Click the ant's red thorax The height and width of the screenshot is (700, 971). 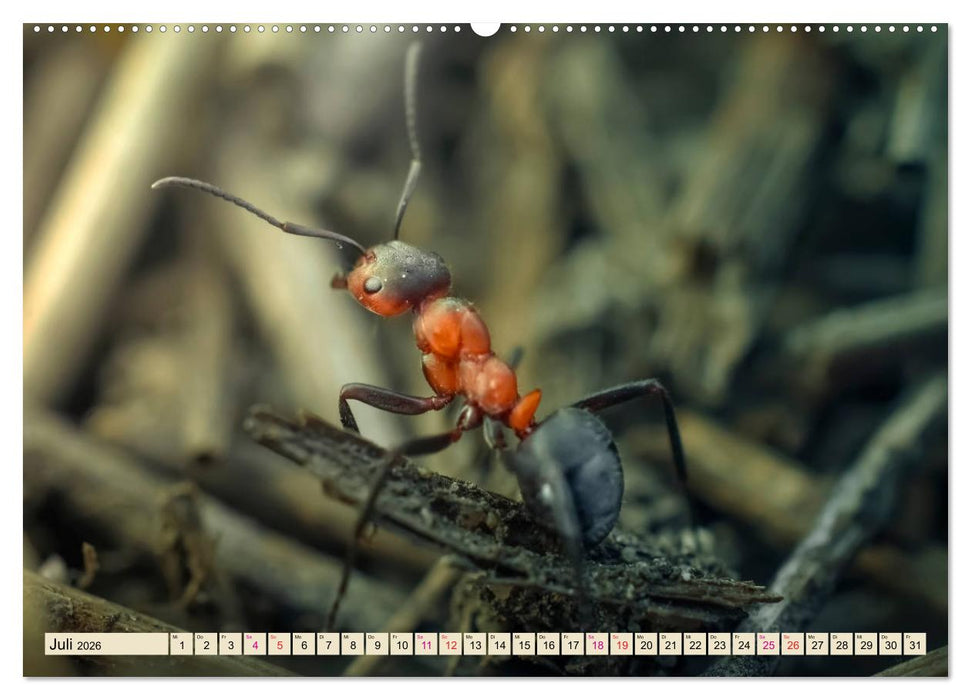(453, 331)
